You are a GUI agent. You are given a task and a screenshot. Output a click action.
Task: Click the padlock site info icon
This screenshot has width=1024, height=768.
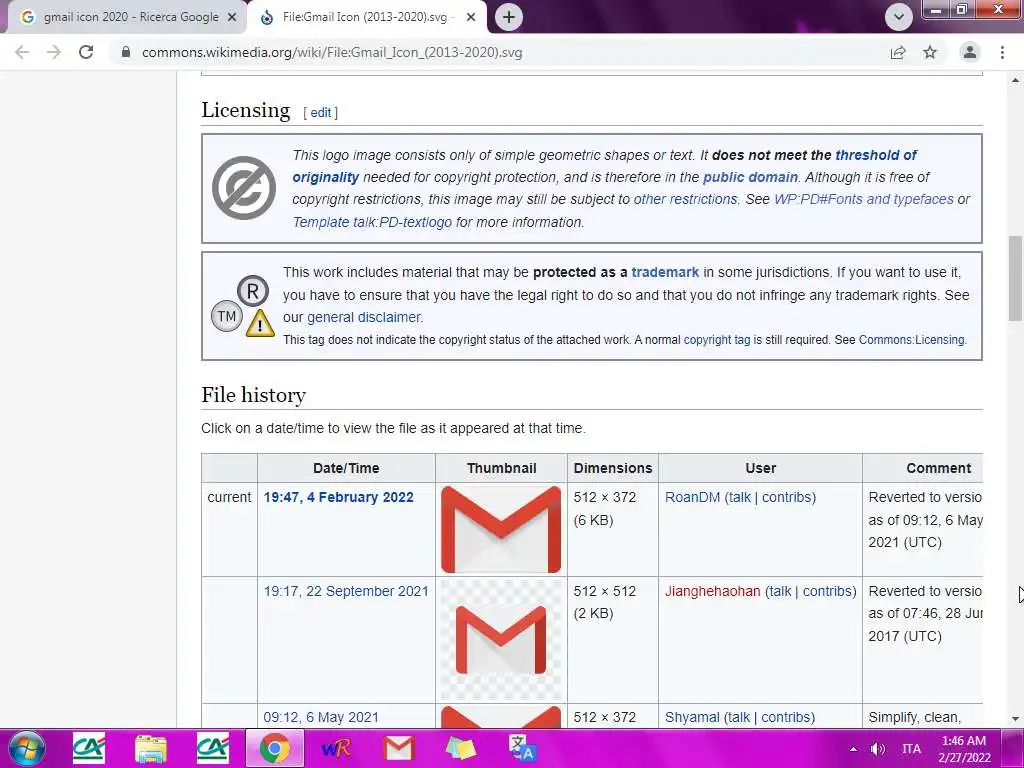(126, 52)
